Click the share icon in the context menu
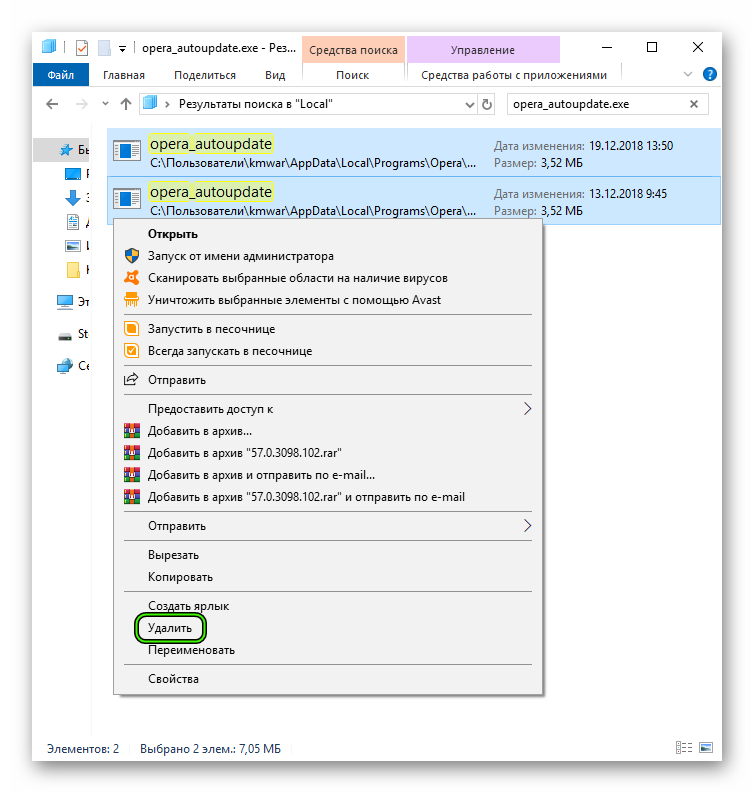Image resolution: width=754 pixels, height=793 pixels. point(131,379)
